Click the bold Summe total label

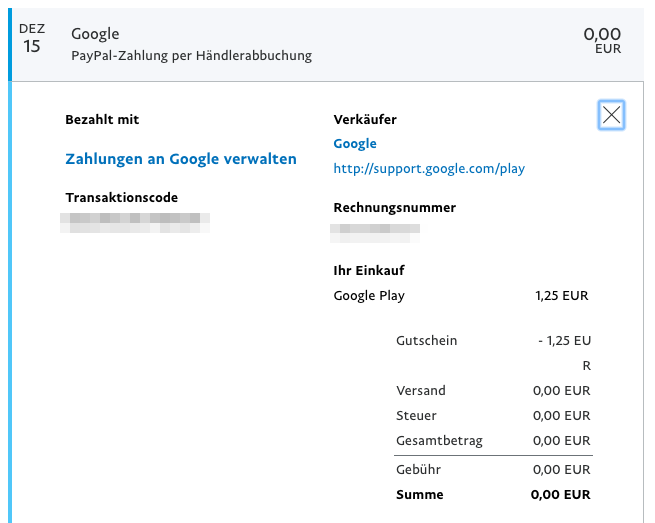[420, 495]
